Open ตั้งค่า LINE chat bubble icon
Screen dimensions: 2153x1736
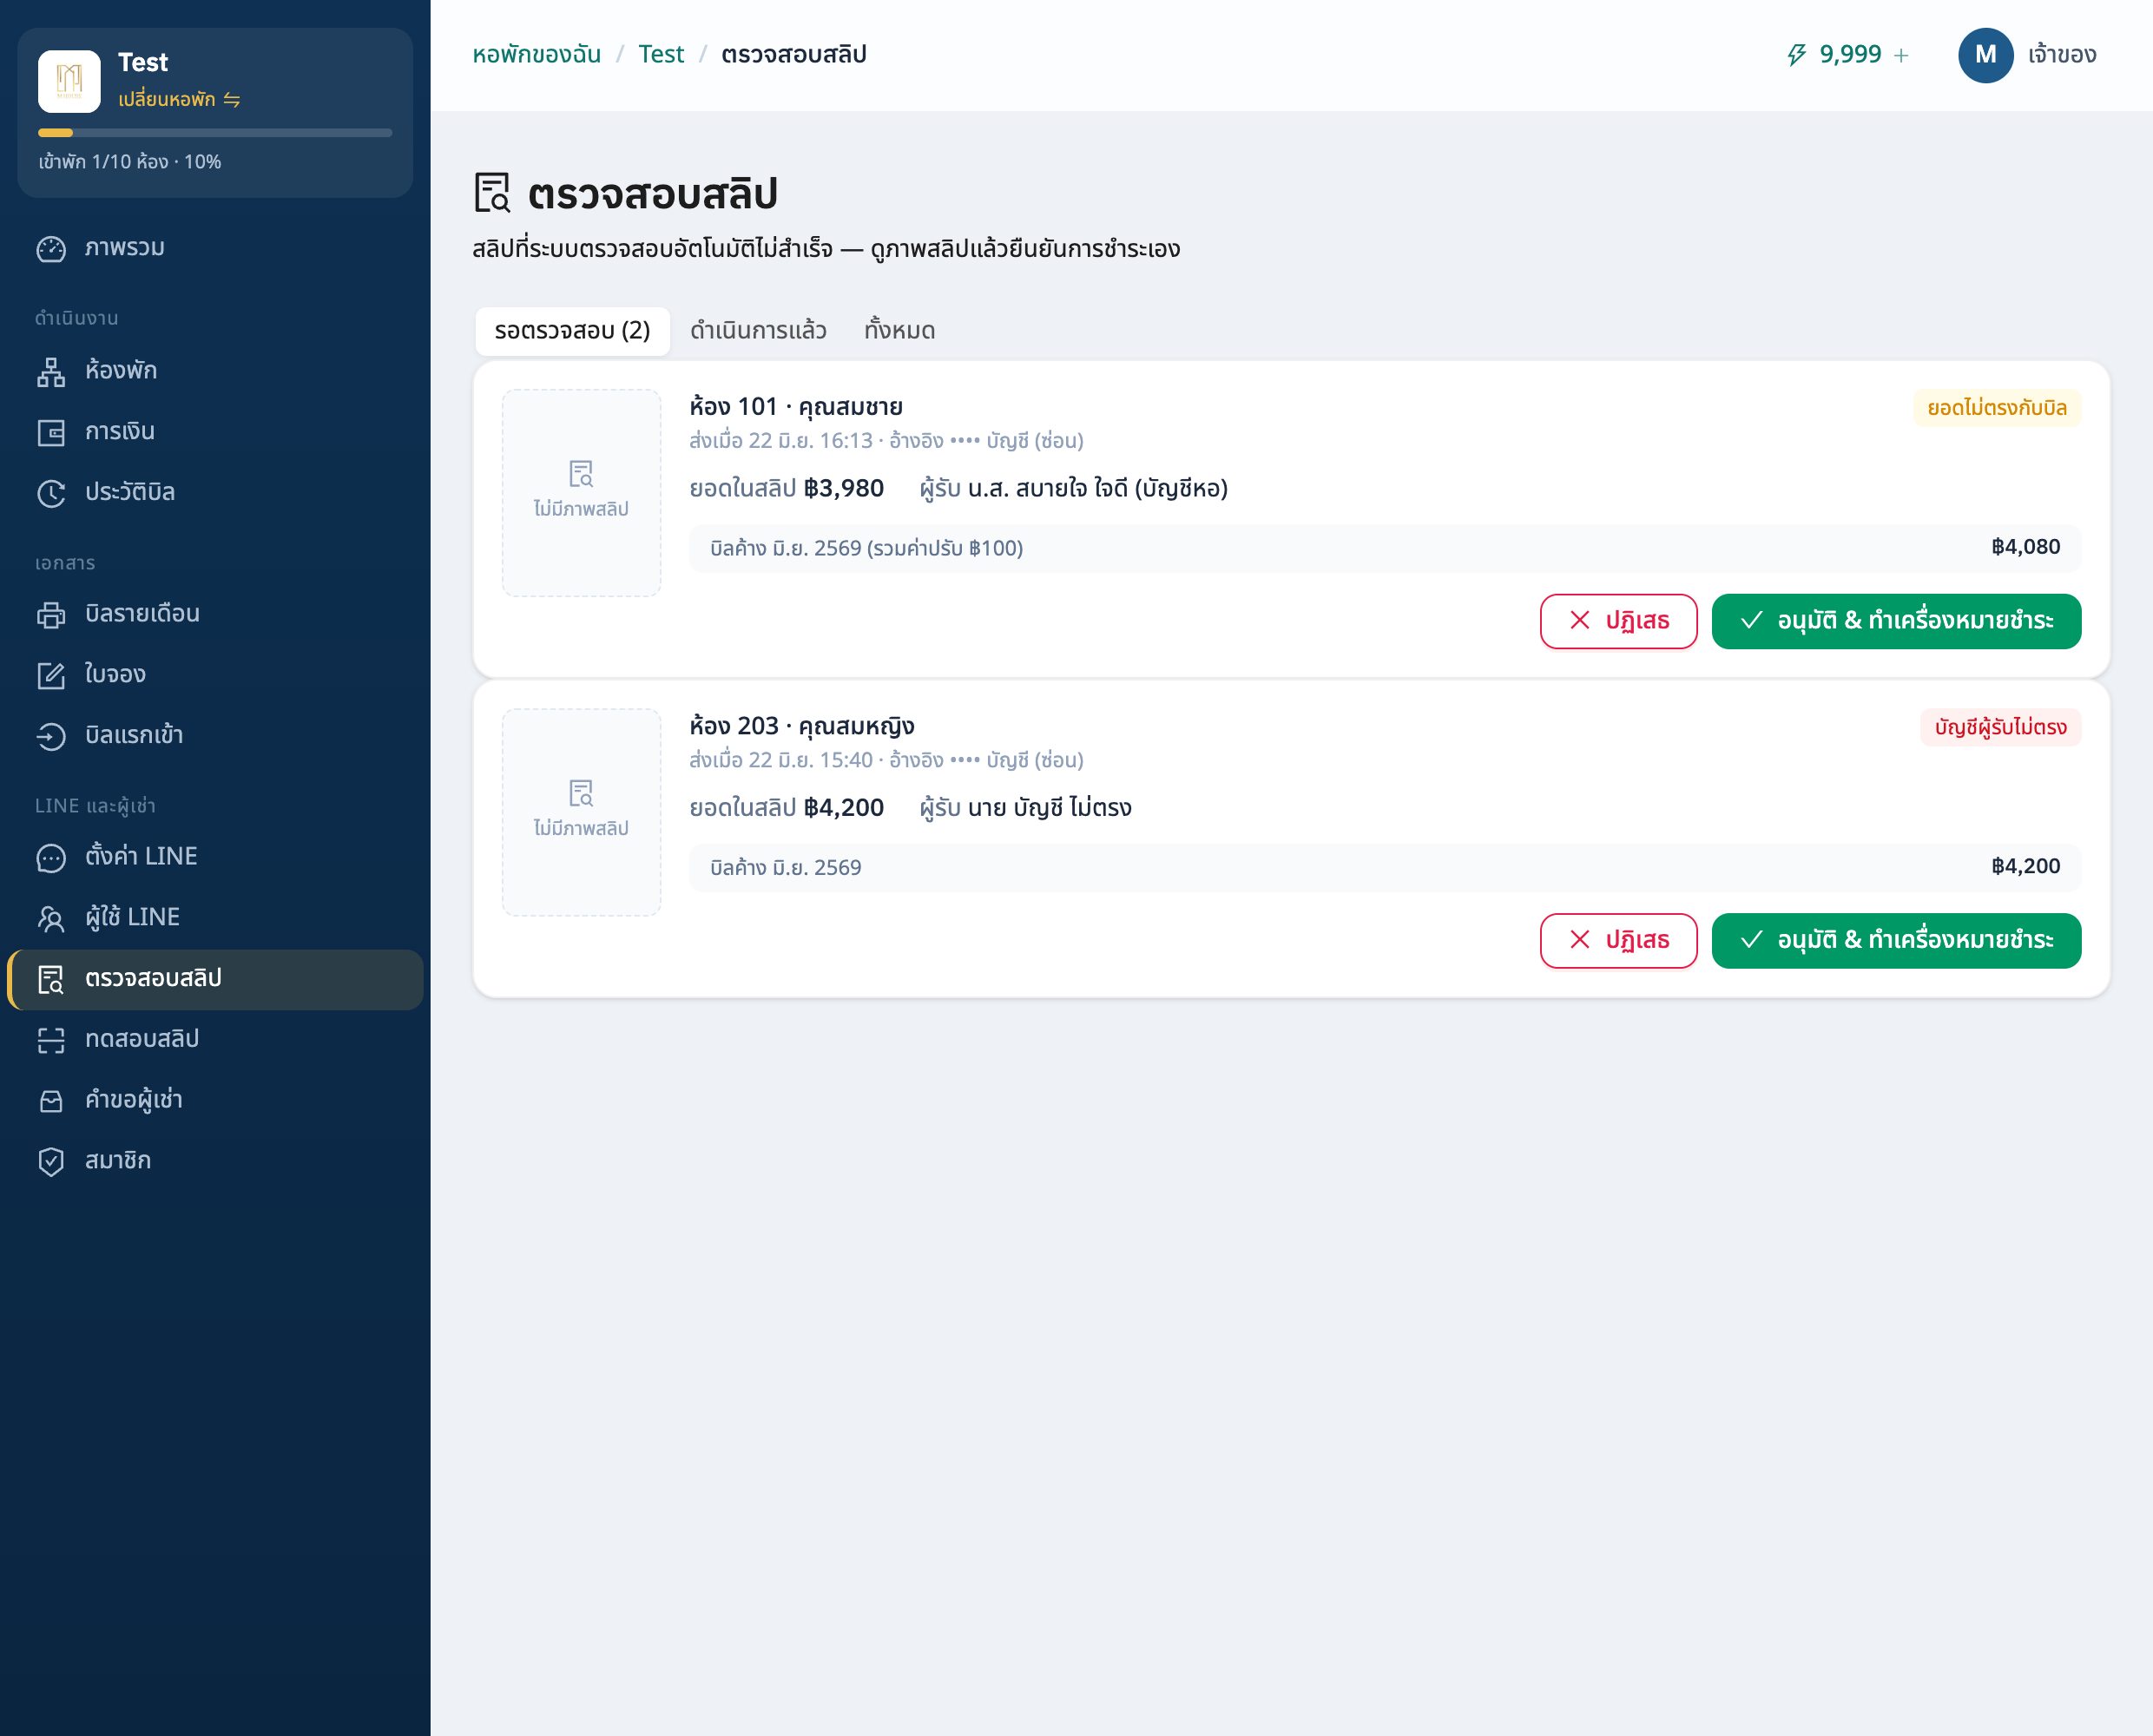51,857
